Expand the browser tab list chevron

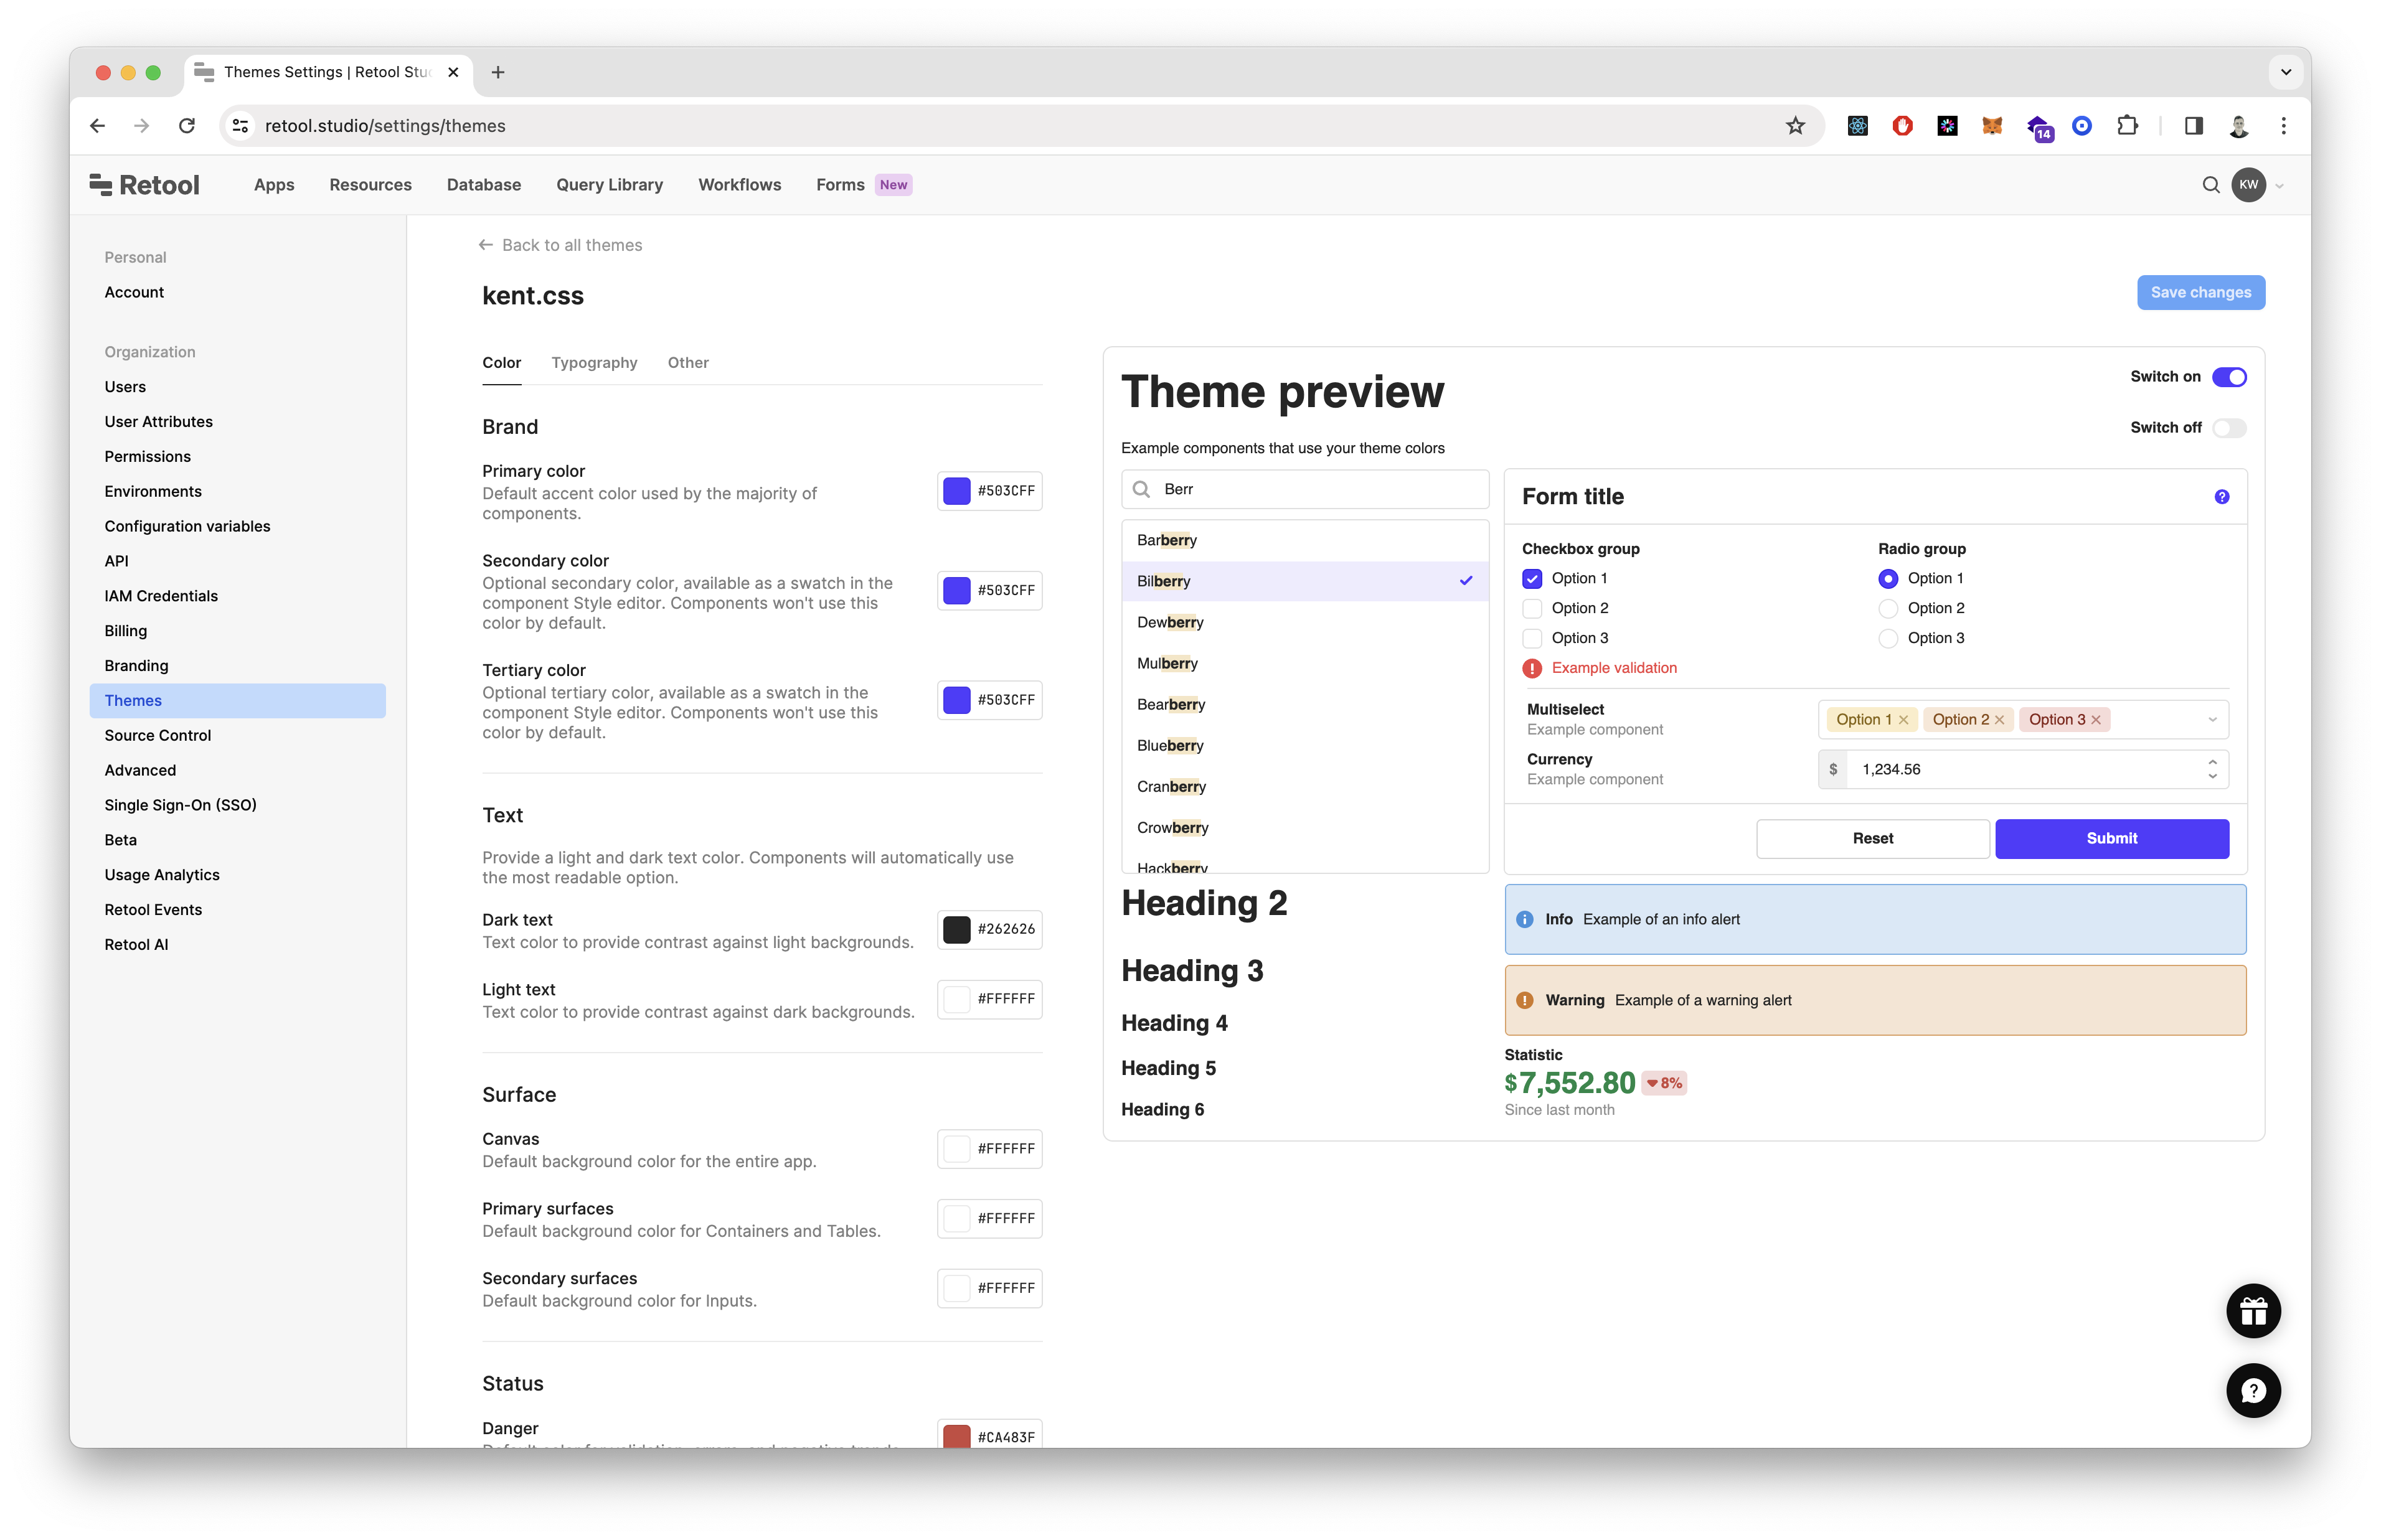[2285, 72]
